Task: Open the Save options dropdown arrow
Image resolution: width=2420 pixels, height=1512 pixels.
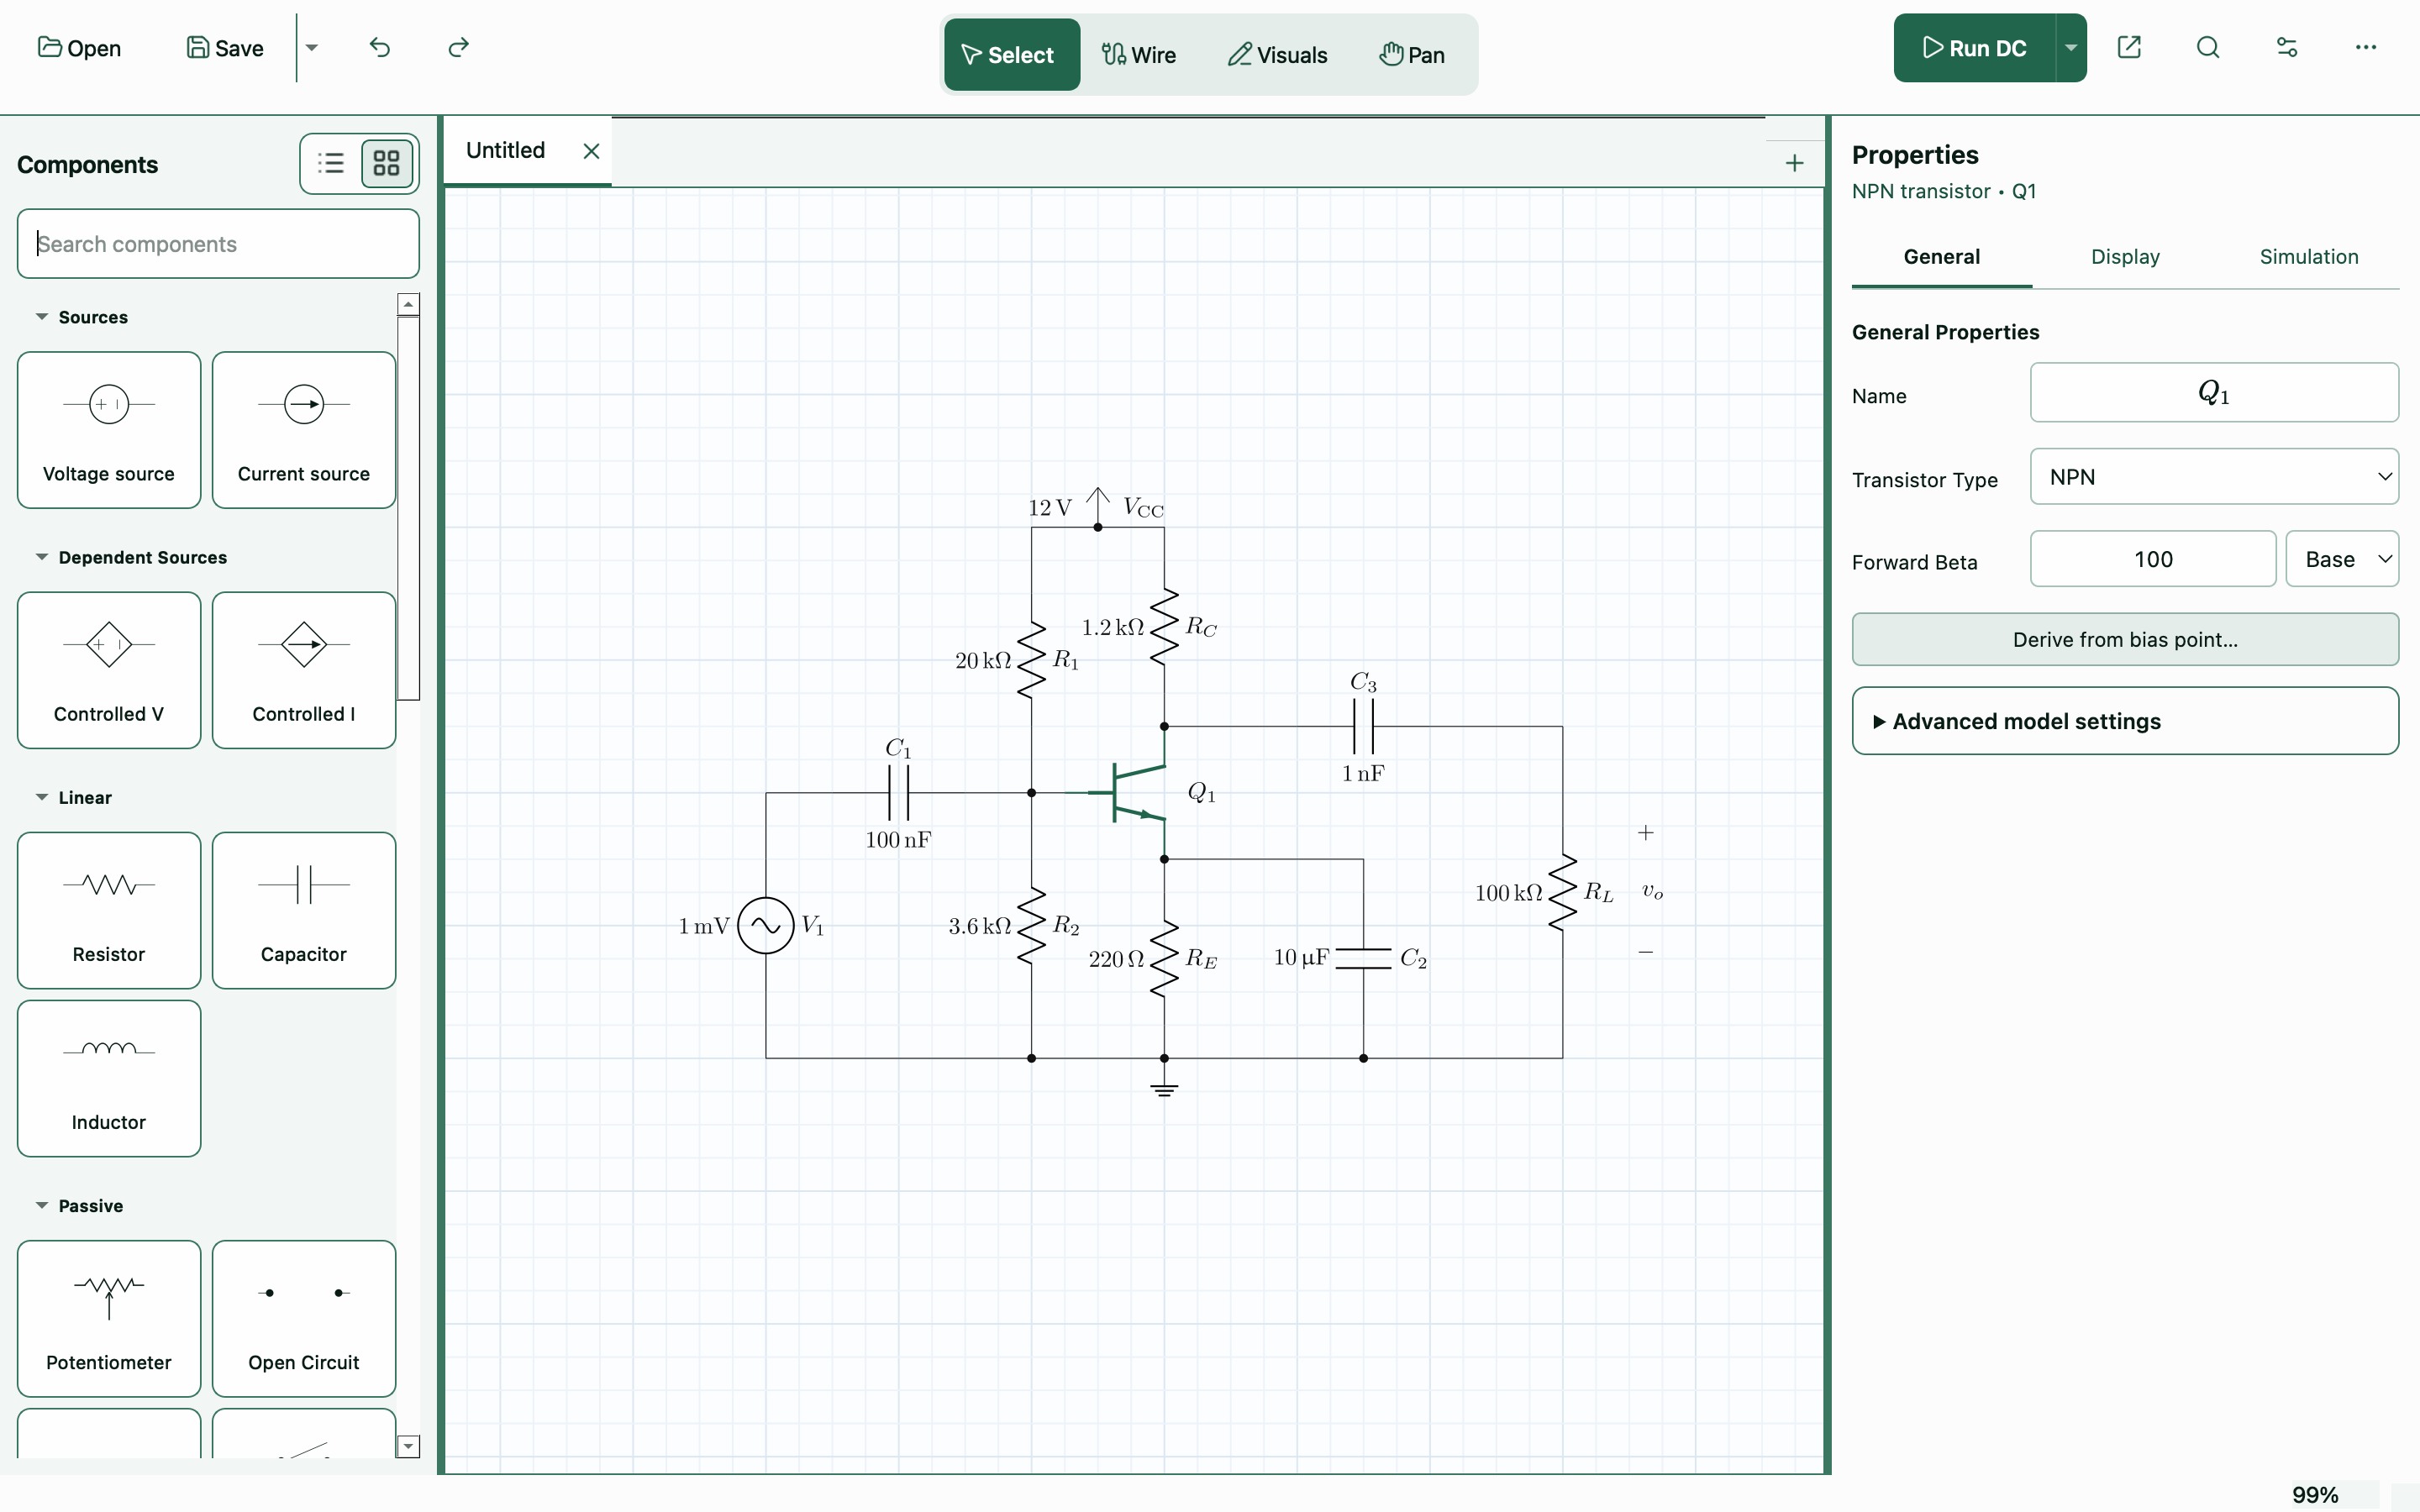Action: 312,48
